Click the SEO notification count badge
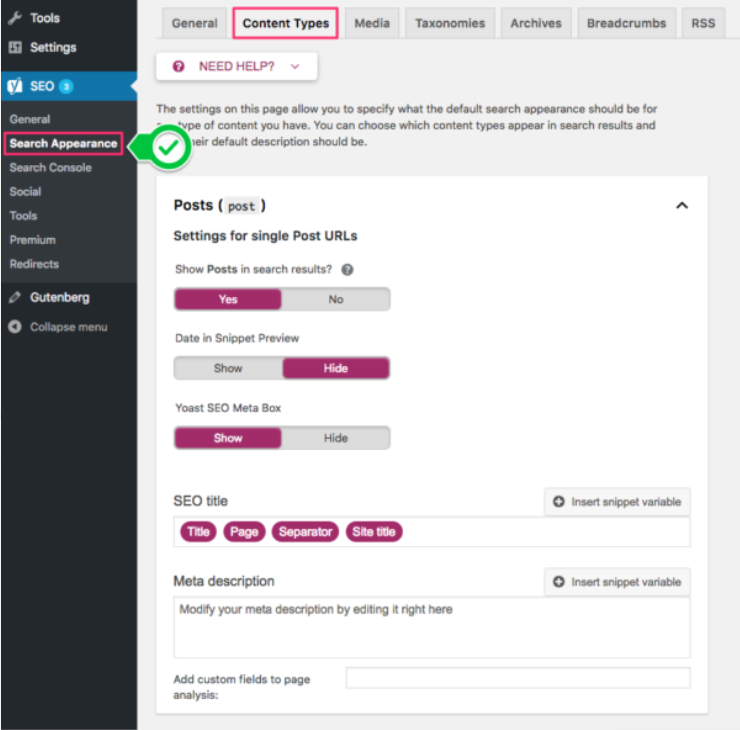Viewport: 740px width, 730px height. coord(66,86)
